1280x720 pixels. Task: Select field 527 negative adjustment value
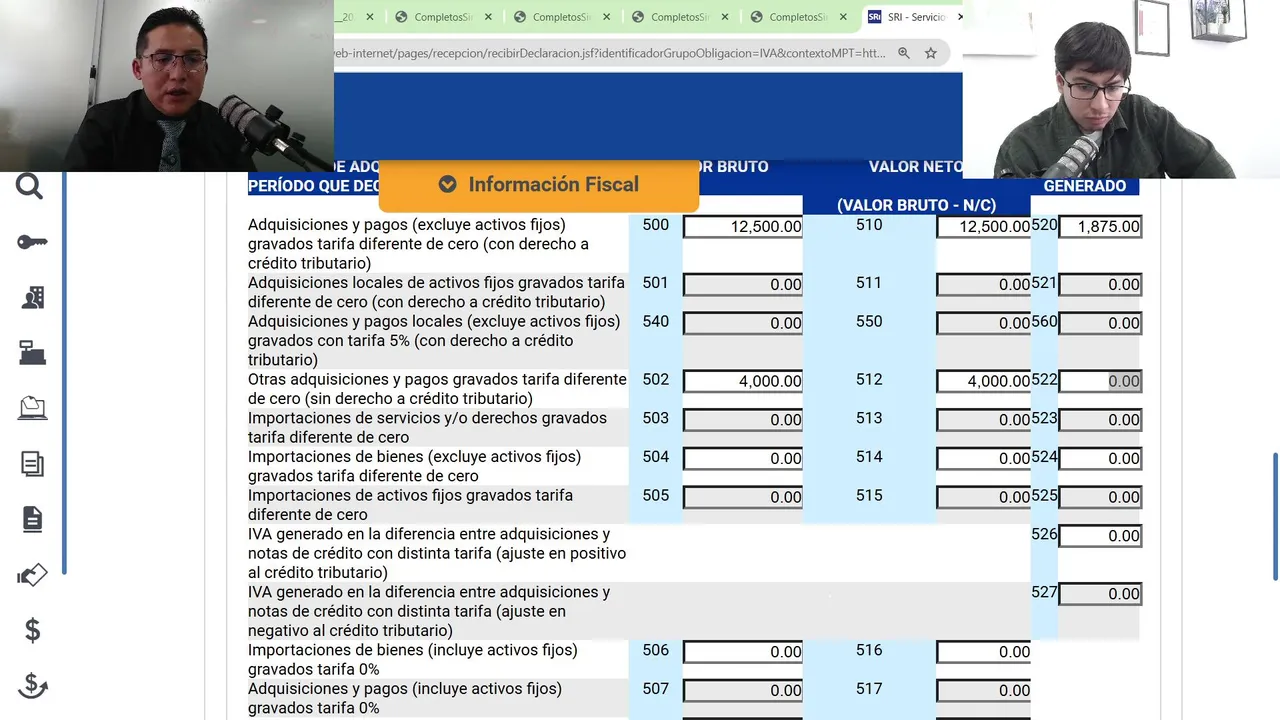[1100, 594]
